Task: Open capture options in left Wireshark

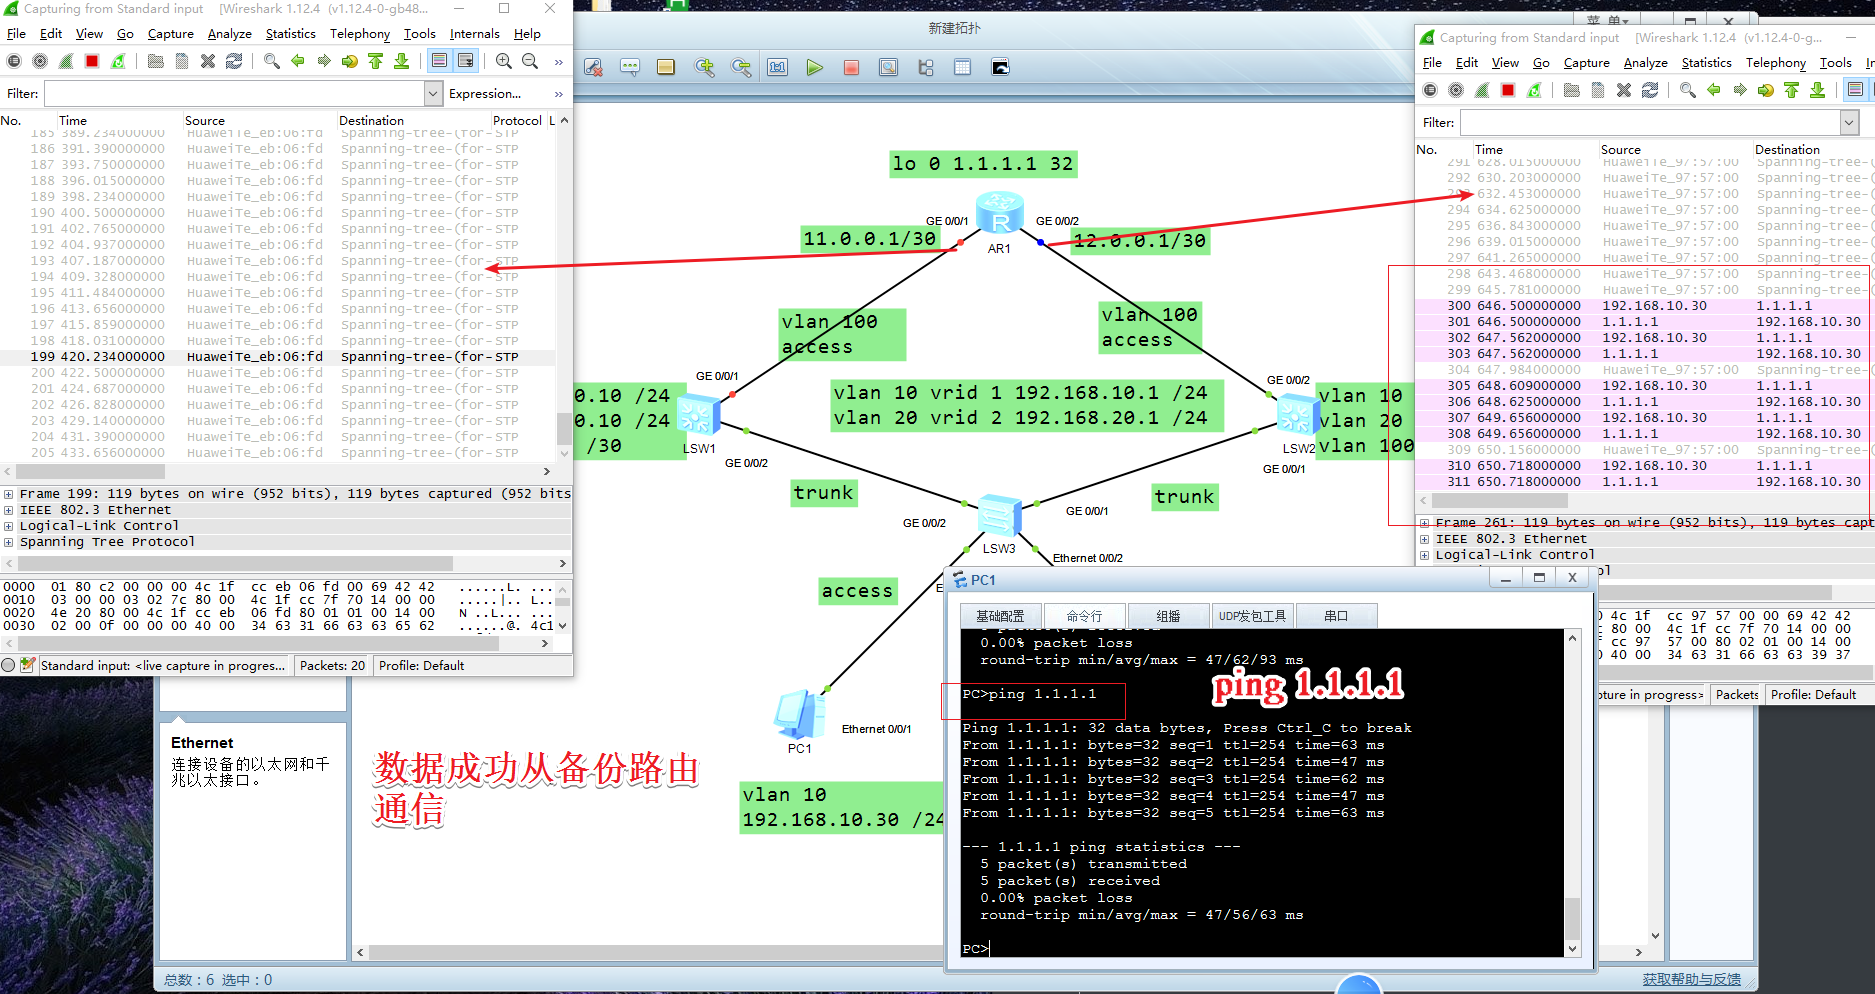Action: coord(40,61)
